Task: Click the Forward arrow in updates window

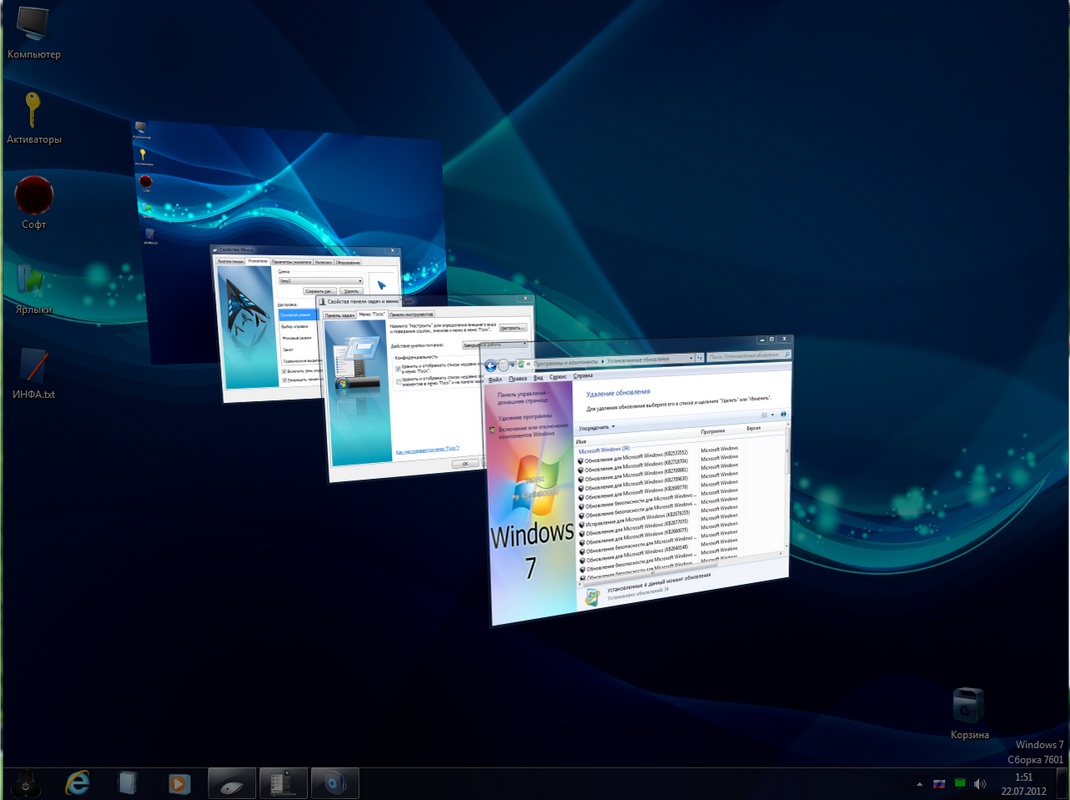Action: (504, 365)
